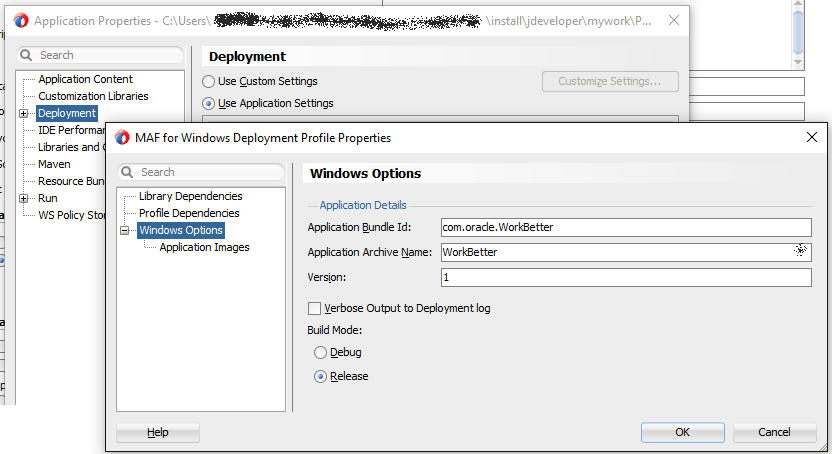Viewport: 832px width, 454px height.
Task: Select the Release build mode
Action: [320, 377]
